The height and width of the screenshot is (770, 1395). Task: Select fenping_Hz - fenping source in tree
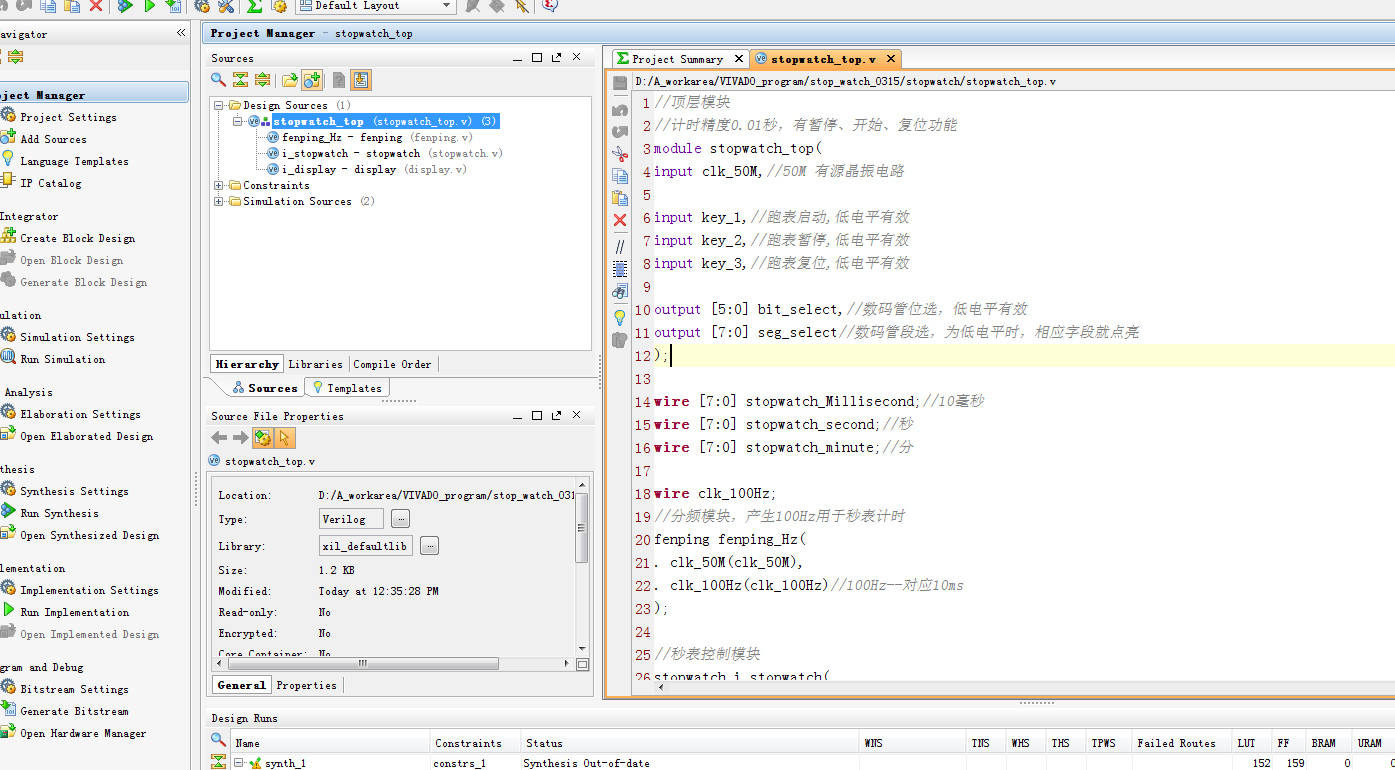pos(369,137)
